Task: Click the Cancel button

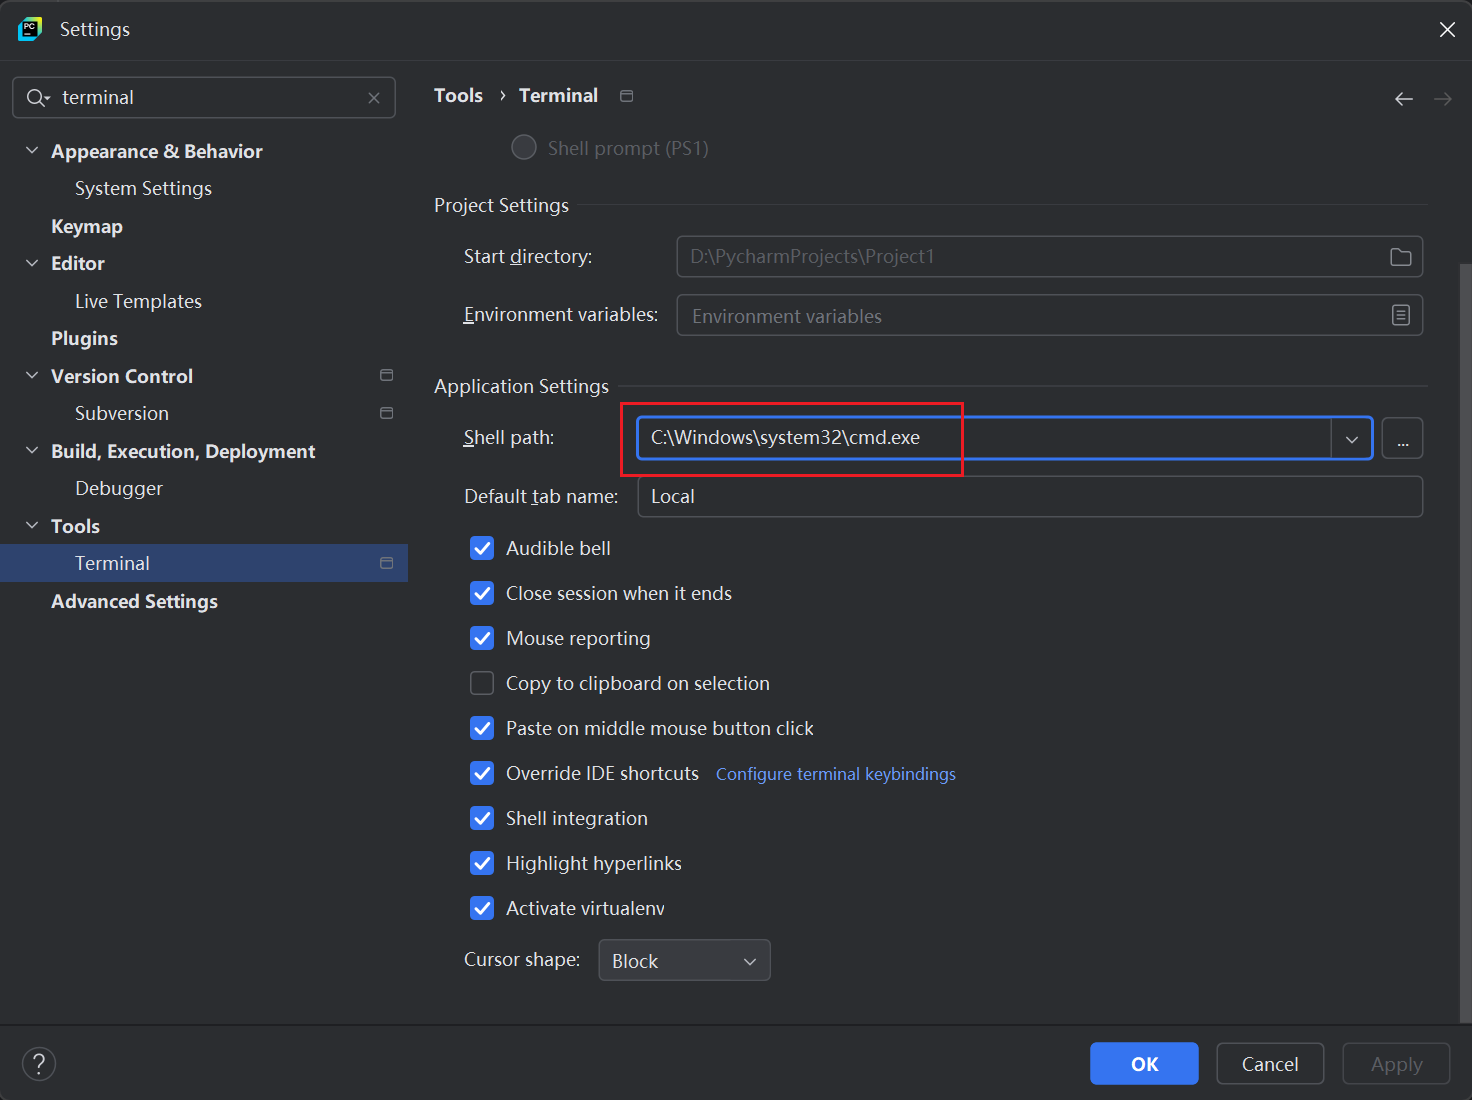Action: pyautogui.click(x=1270, y=1064)
